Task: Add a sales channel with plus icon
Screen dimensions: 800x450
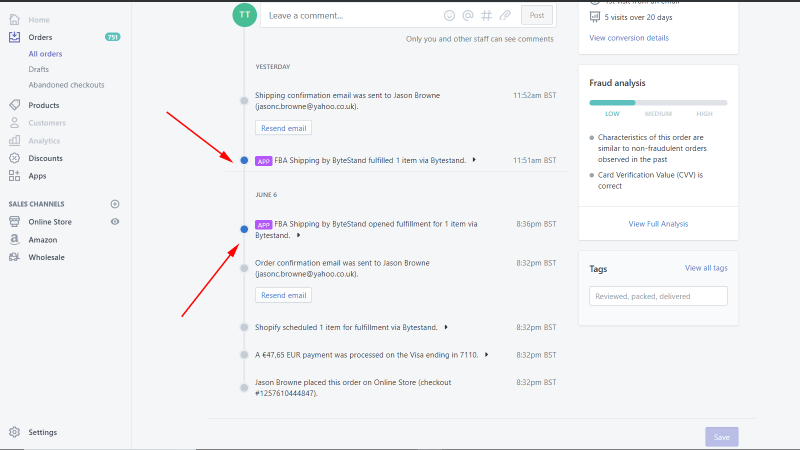Action: [115, 204]
